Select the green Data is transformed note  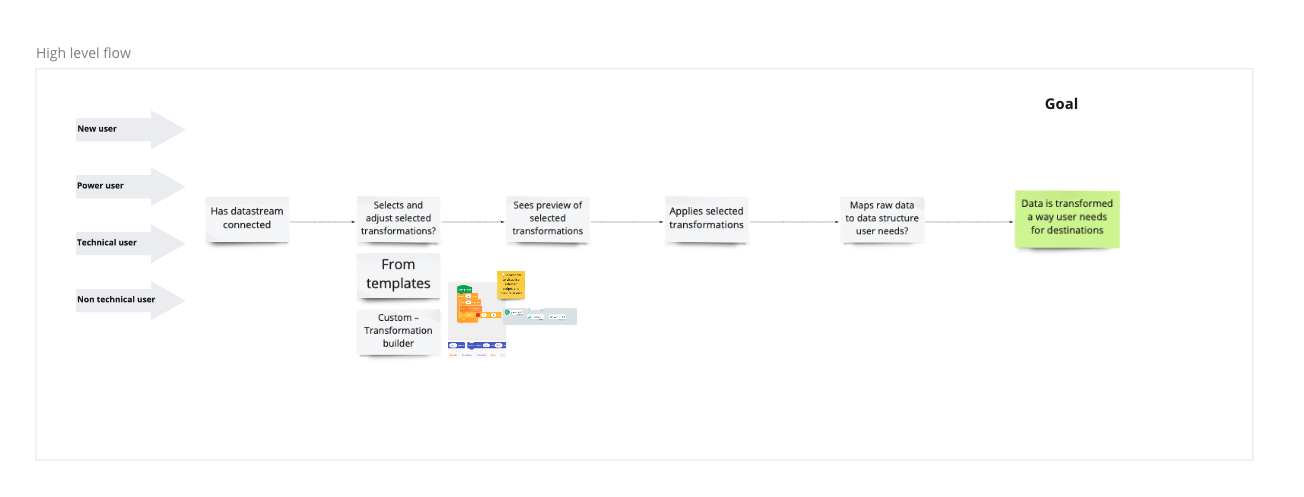(x=1066, y=217)
